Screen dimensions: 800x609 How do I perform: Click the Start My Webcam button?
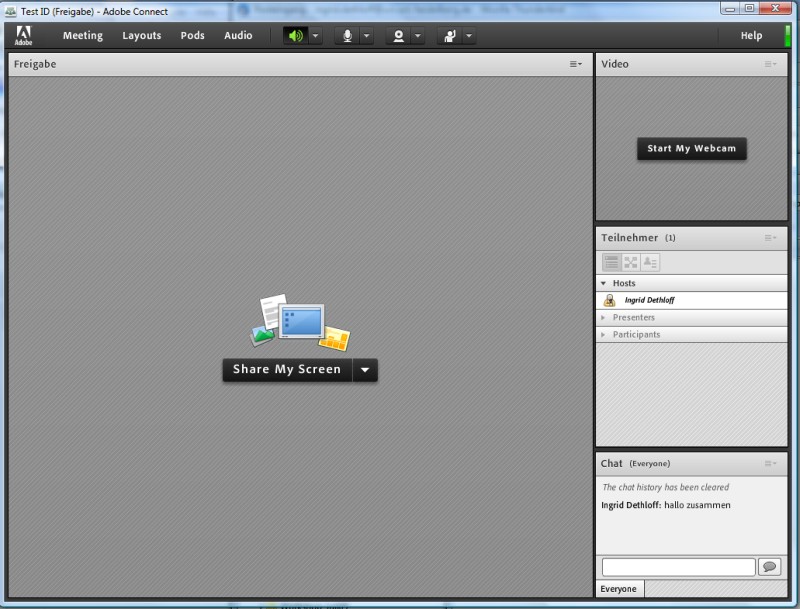(x=692, y=148)
